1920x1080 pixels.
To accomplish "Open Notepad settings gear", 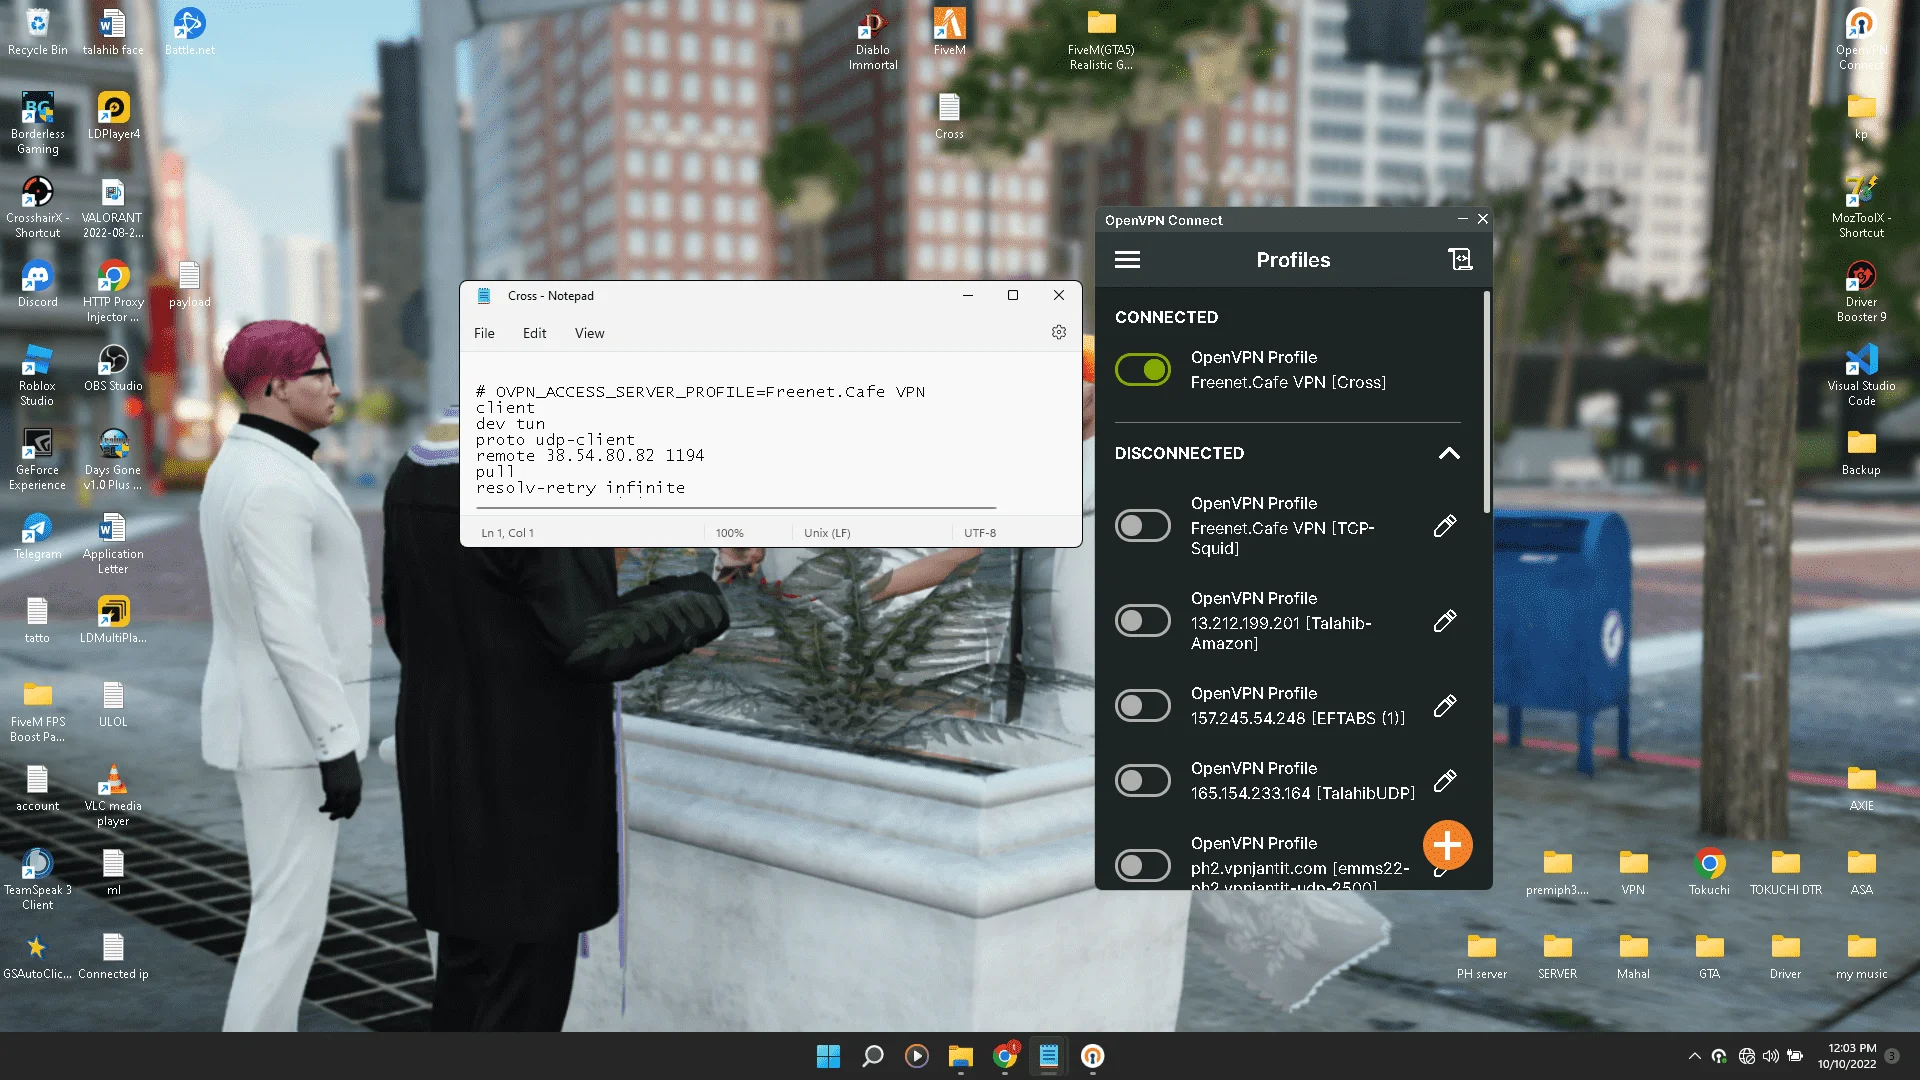I will point(1059,333).
